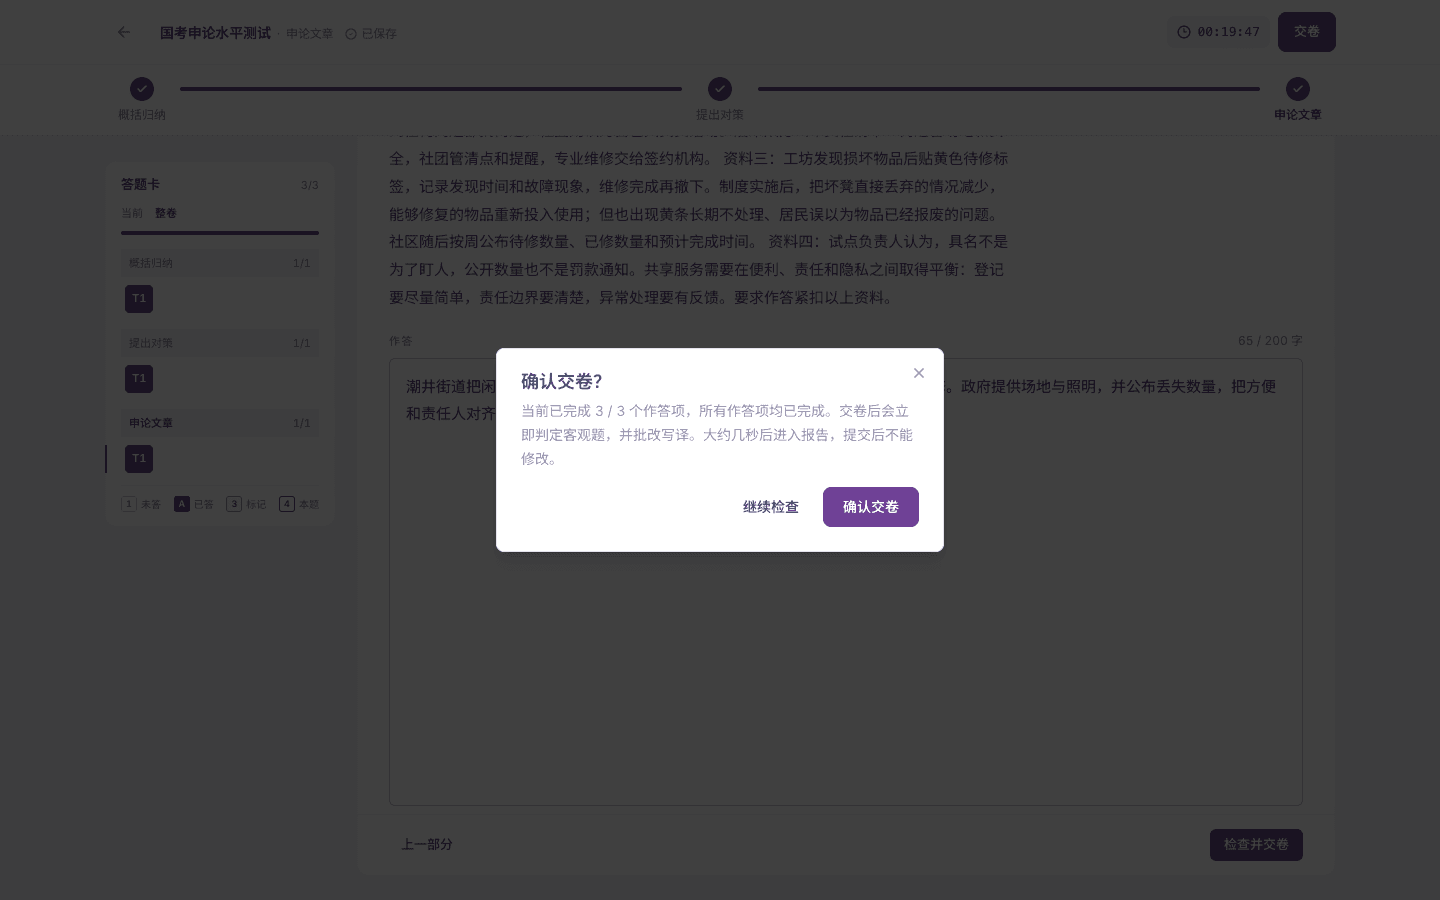Viewport: 1440px width, 900px height.
Task: Switch answer card to 当前 tab
Action: pyautogui.click(x=132, y=213)
